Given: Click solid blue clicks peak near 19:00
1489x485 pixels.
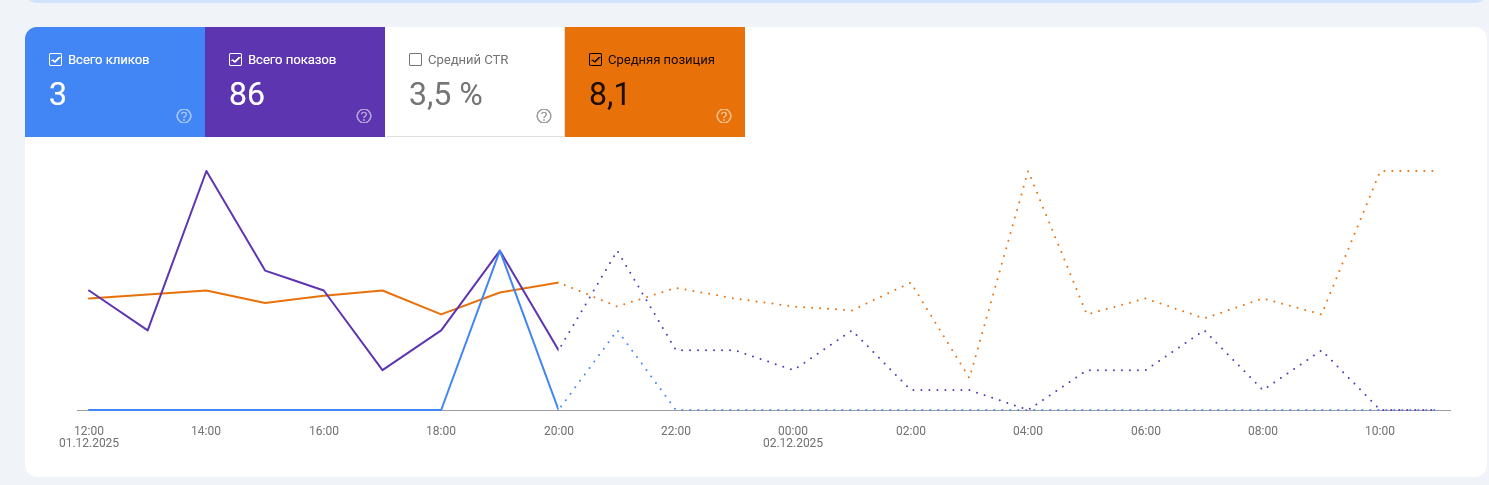Looking at the screenshot, I should coord(500,251).
